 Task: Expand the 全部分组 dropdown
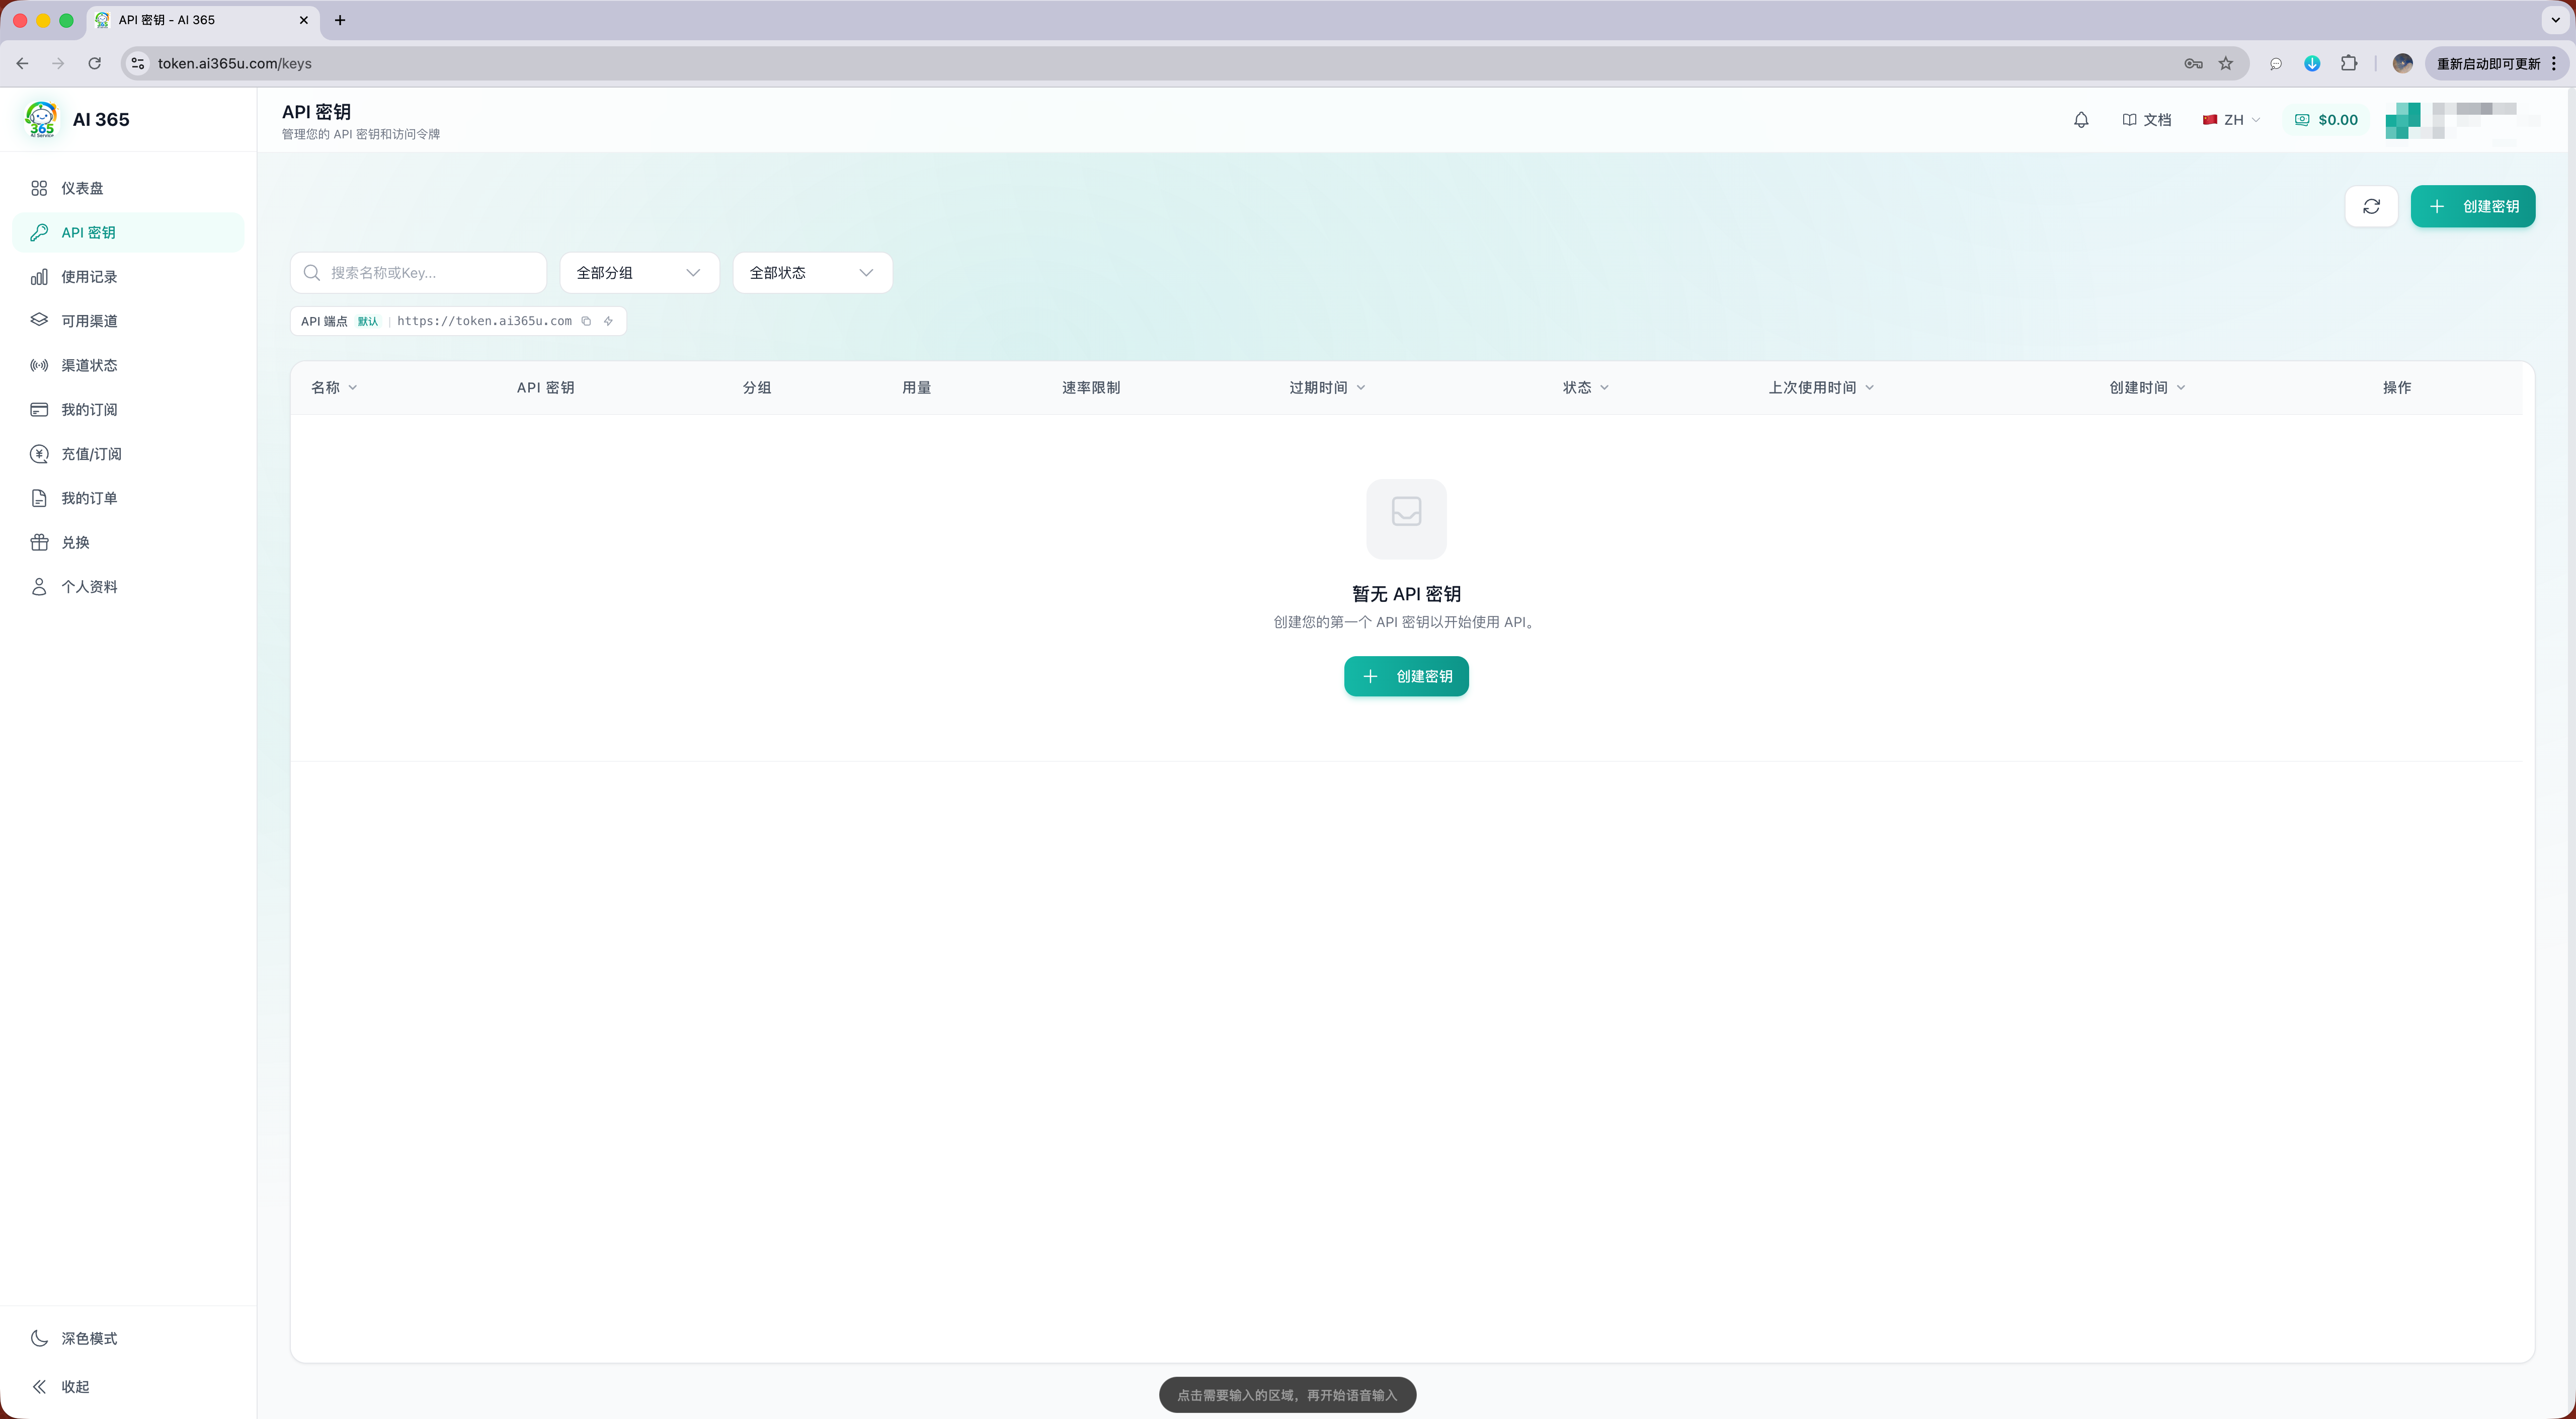tap(639, 273)
